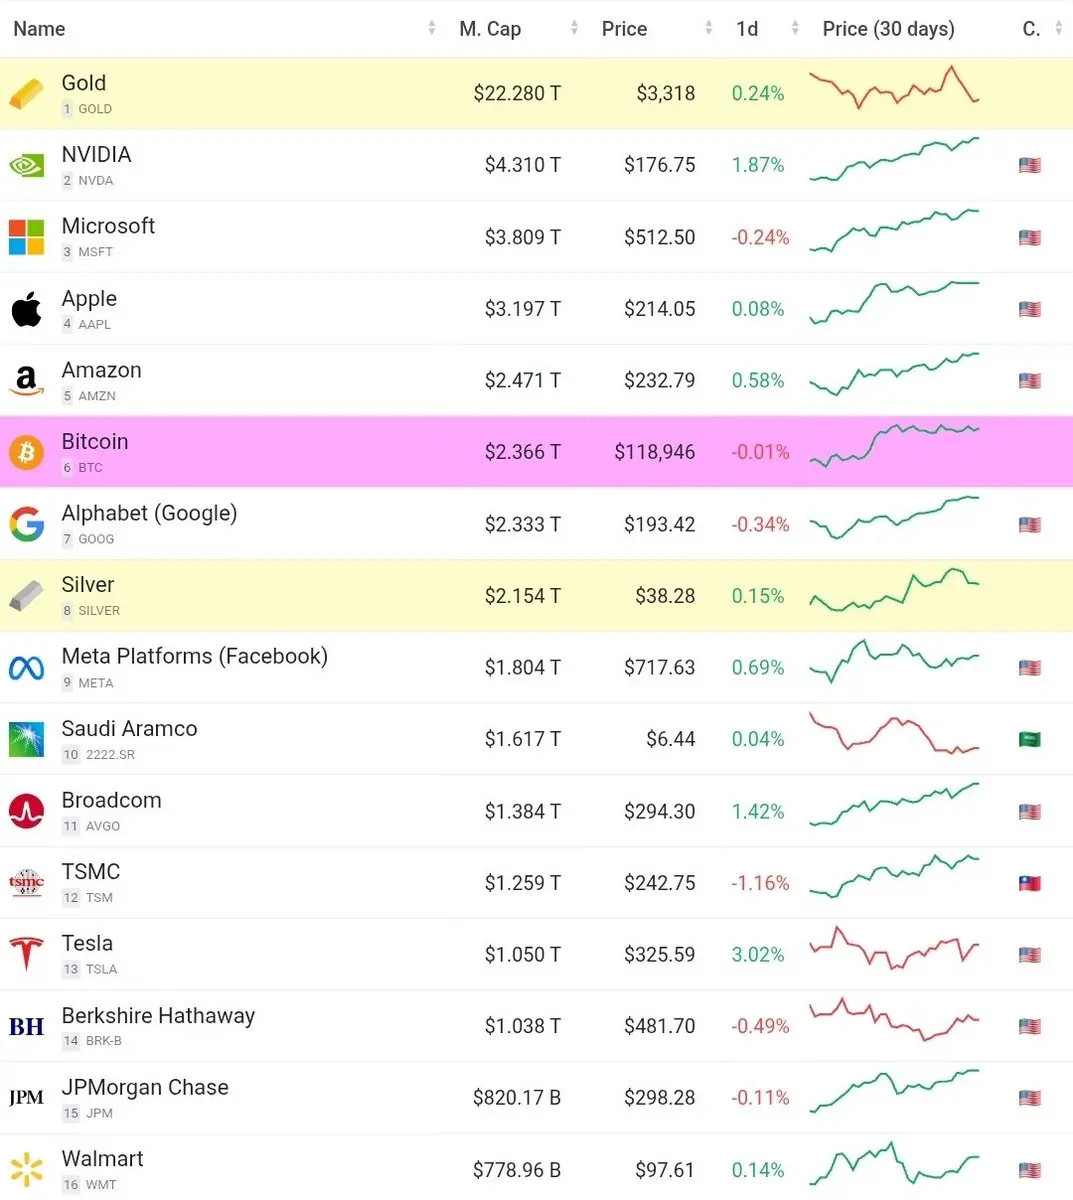Click the TSMC logo icon
The width and height of the screenshot is (1073, 1200).
tap(27, 883)
